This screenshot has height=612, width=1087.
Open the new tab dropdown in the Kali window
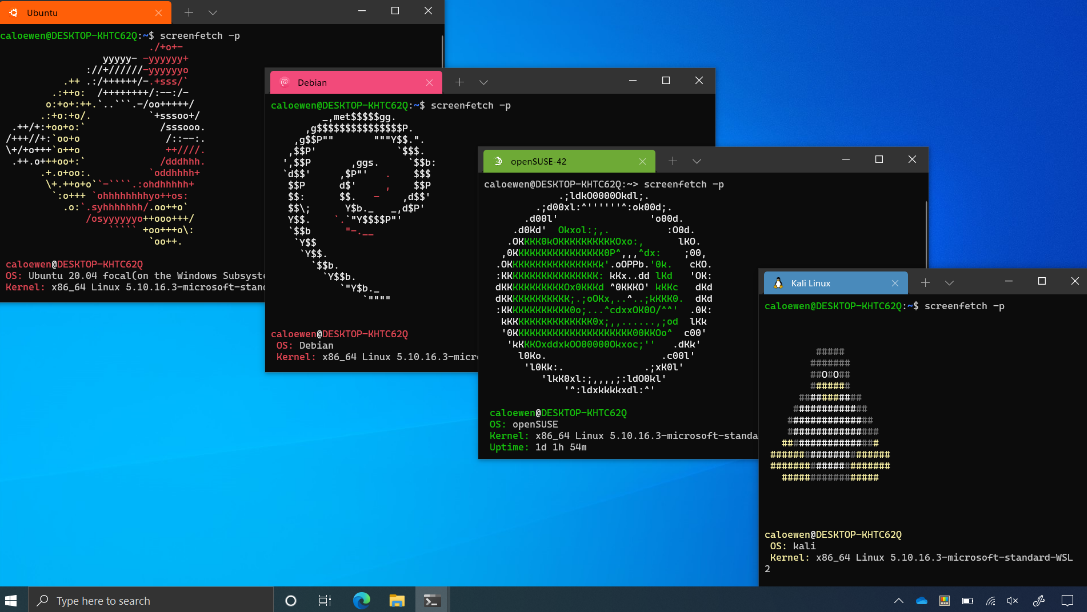[x=950, y=282]
